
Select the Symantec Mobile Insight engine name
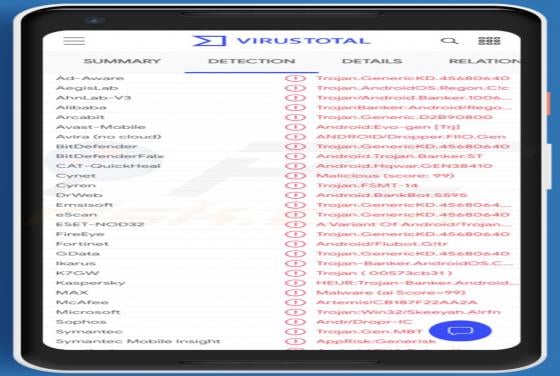pyautogui.click(x=138, y=342)
